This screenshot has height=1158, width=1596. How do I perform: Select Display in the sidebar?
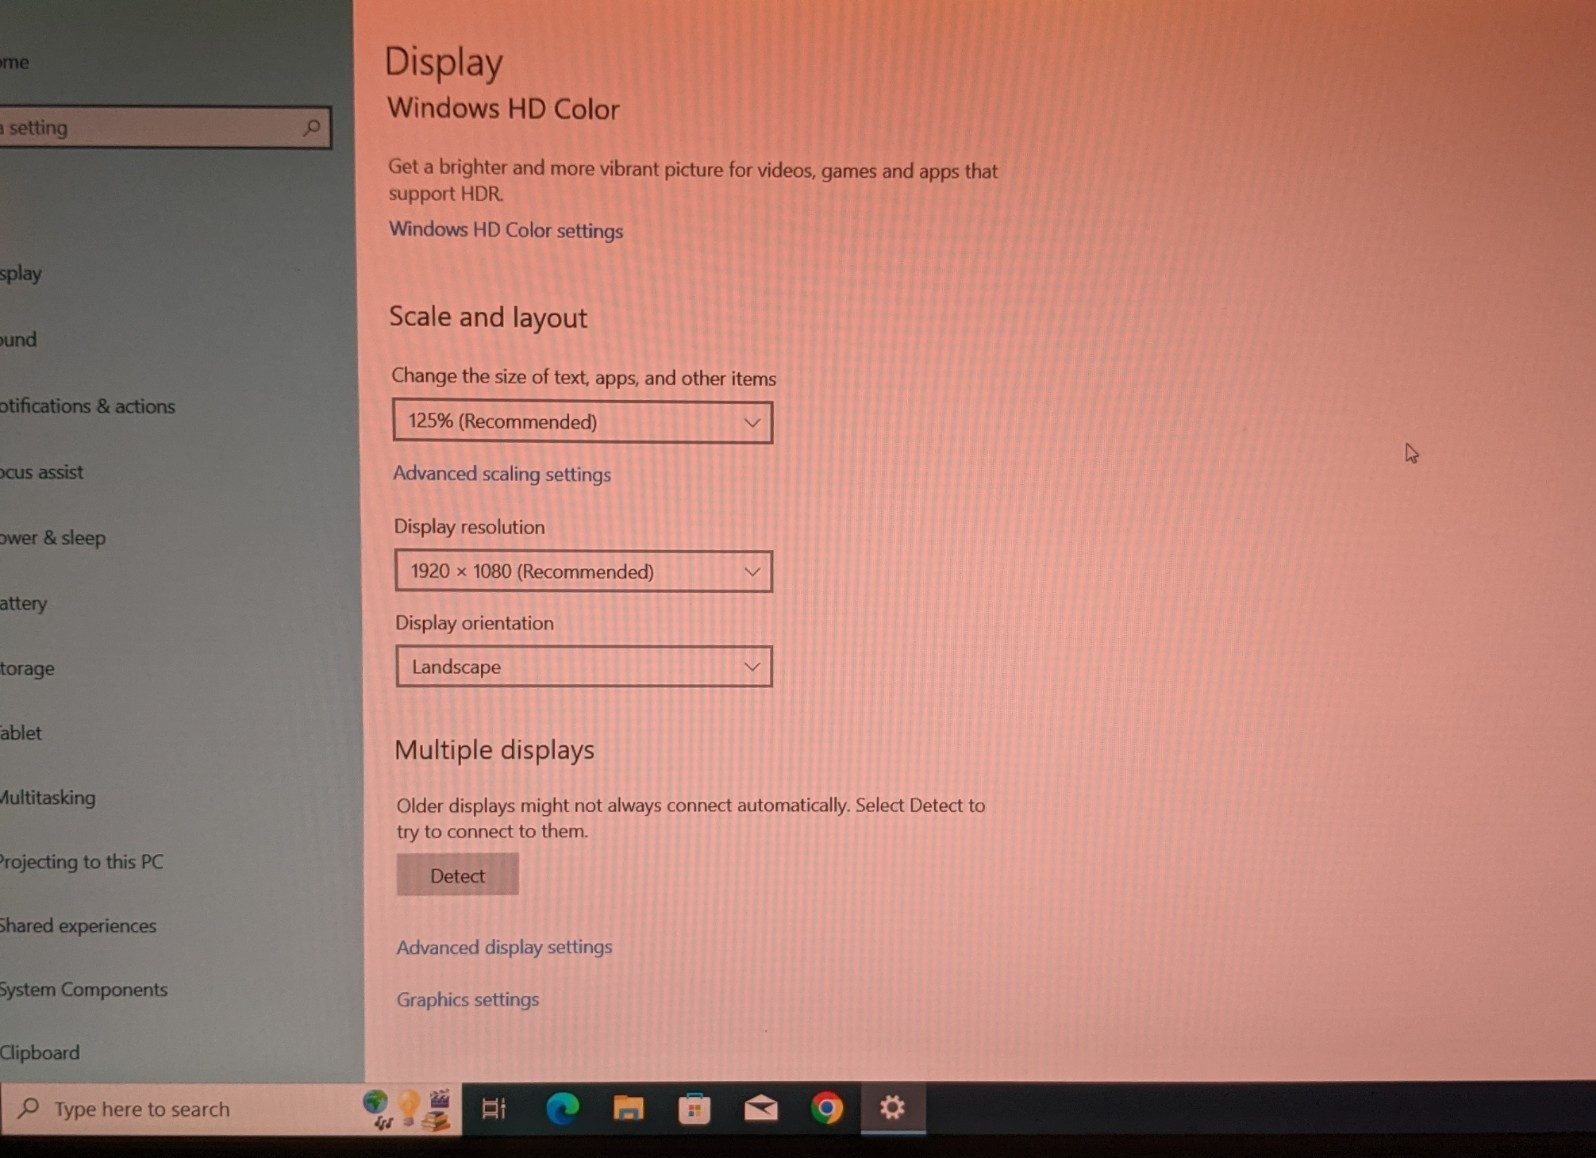[21, 273]
